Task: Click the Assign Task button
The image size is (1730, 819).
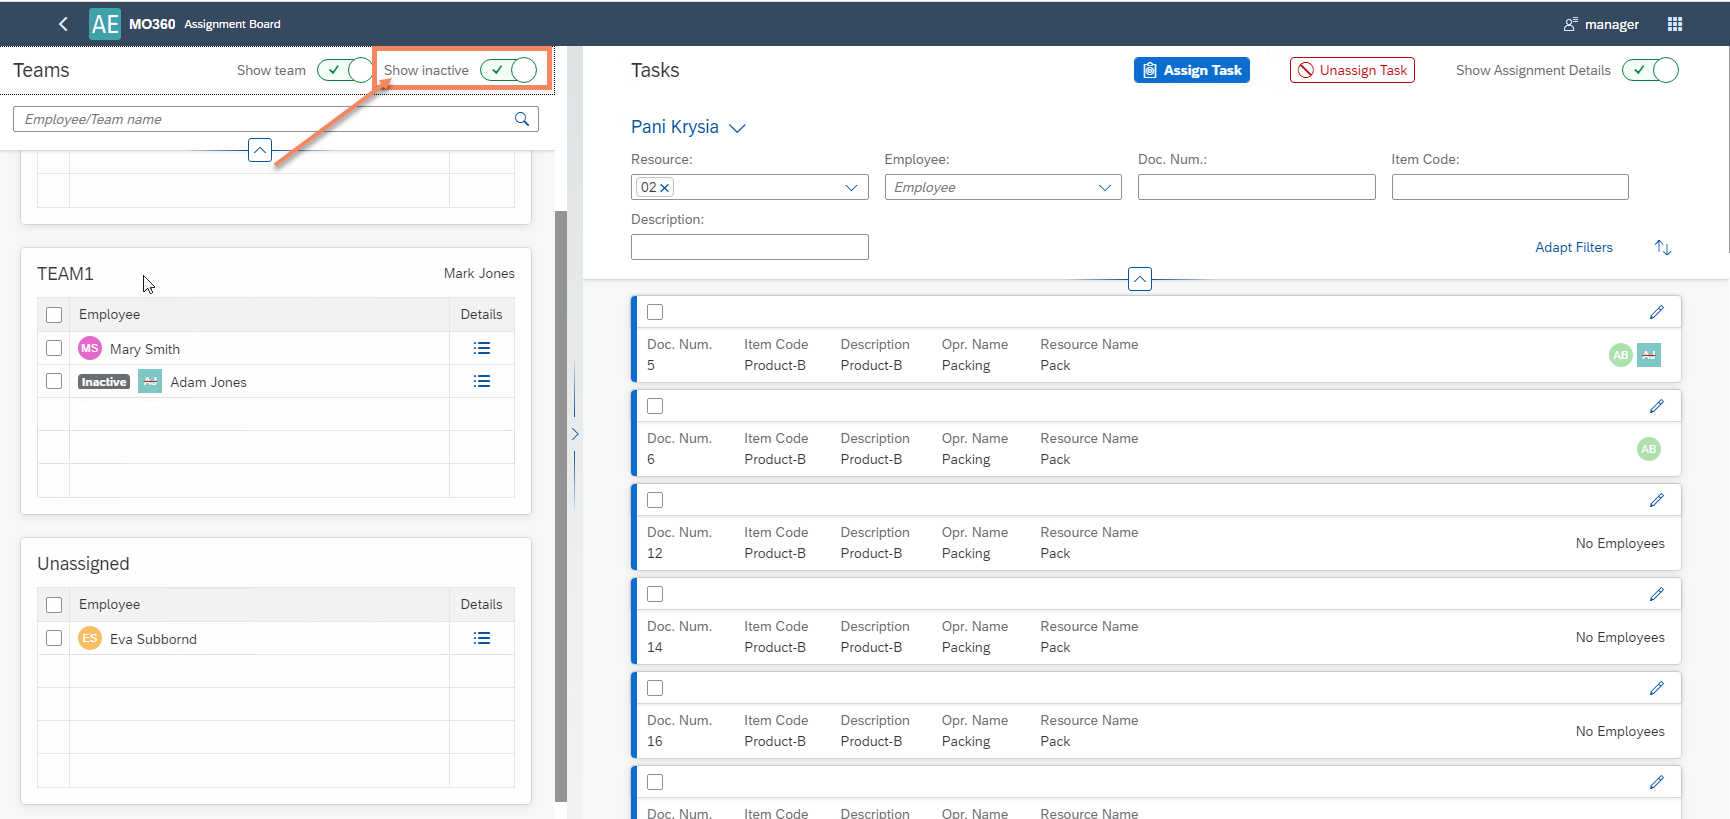Action: 1191,70
